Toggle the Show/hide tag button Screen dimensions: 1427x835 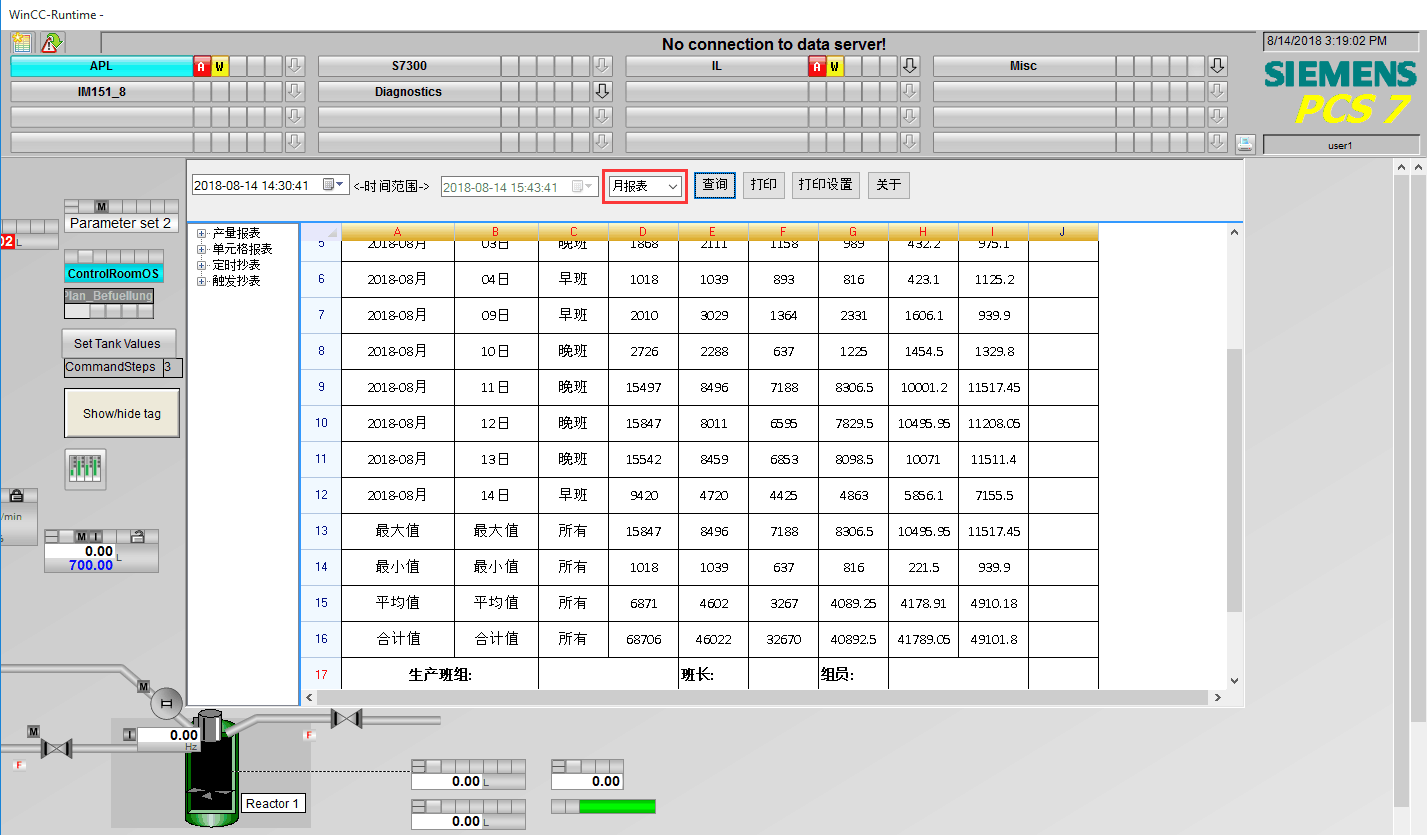click(x=121, y=413)
